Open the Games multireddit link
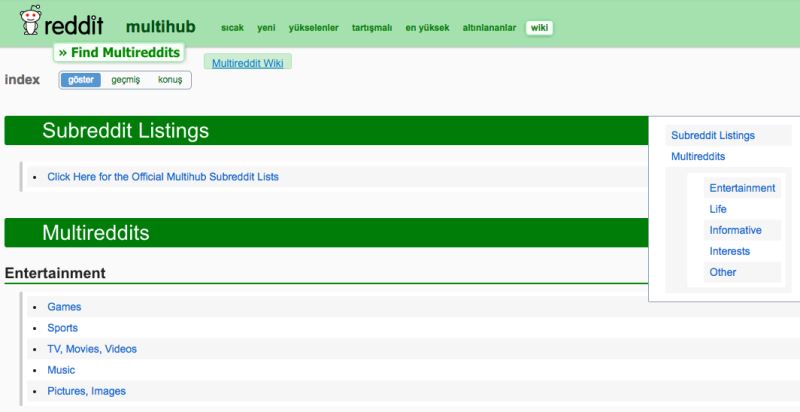Viewport: 800px width, 412px height. (64, 307)
